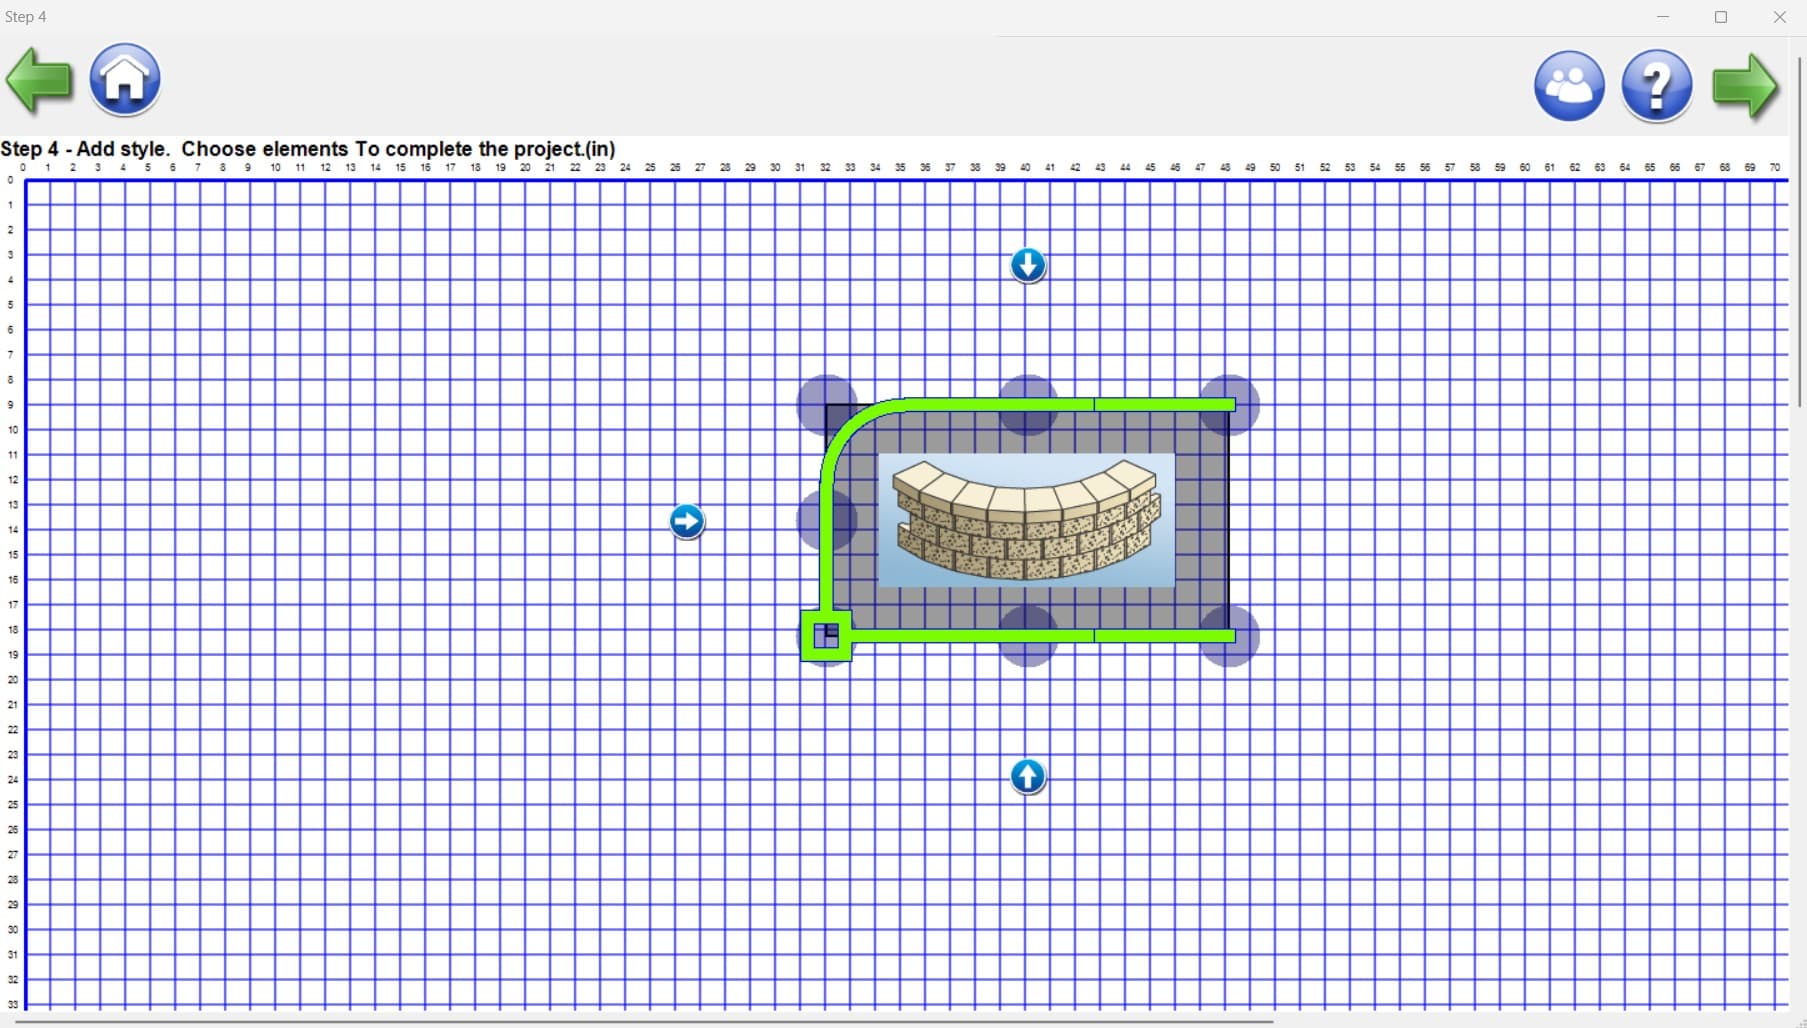
Task: Click the contacts/people icon
Action: (1568, 85)
